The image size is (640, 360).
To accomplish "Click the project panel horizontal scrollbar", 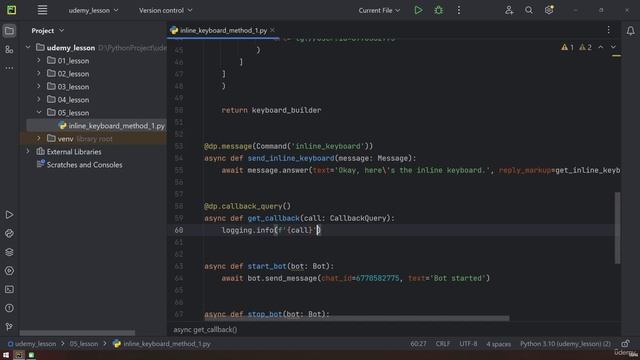I will (x=77, y=333).
